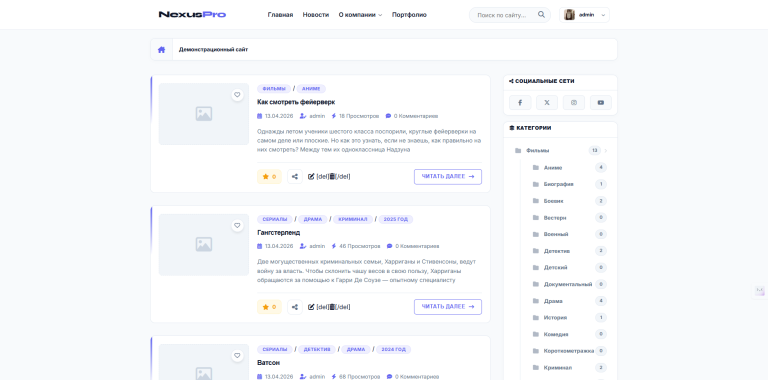The image size is (768, 380).
Task: Select the 'Комедия' category in the sidebar
Action: click(x=556, y=334)
